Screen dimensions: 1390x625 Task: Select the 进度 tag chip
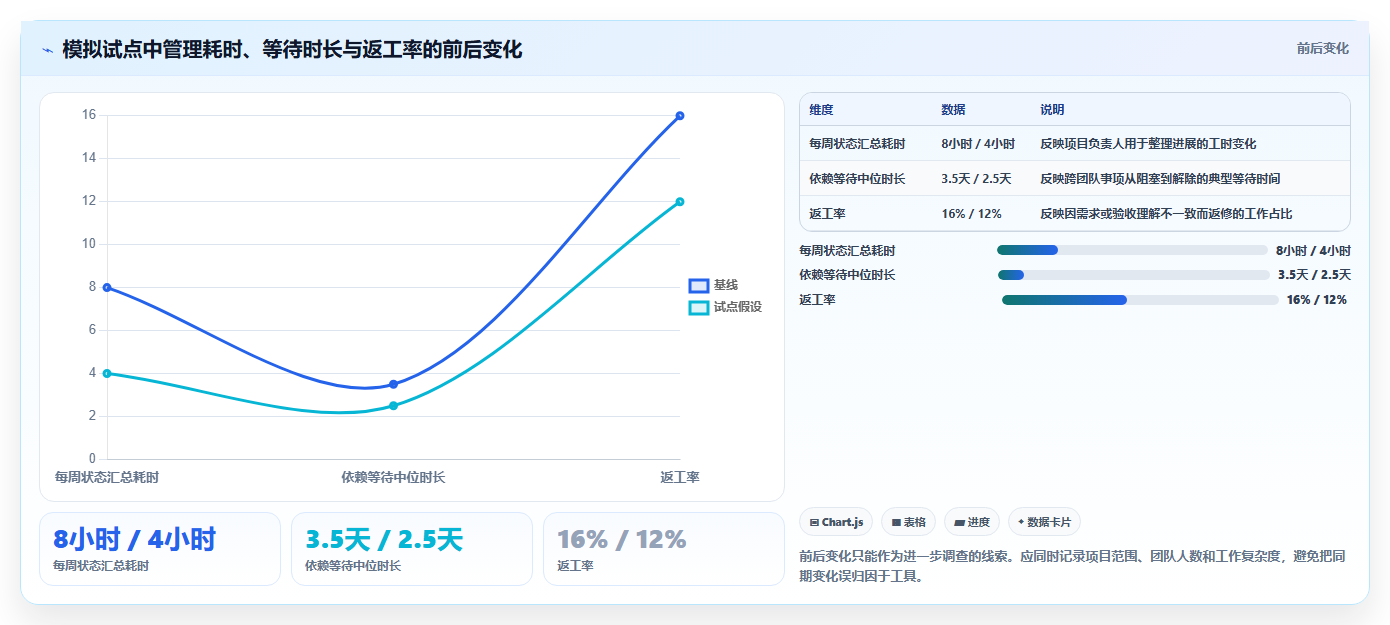coord(972,522)
